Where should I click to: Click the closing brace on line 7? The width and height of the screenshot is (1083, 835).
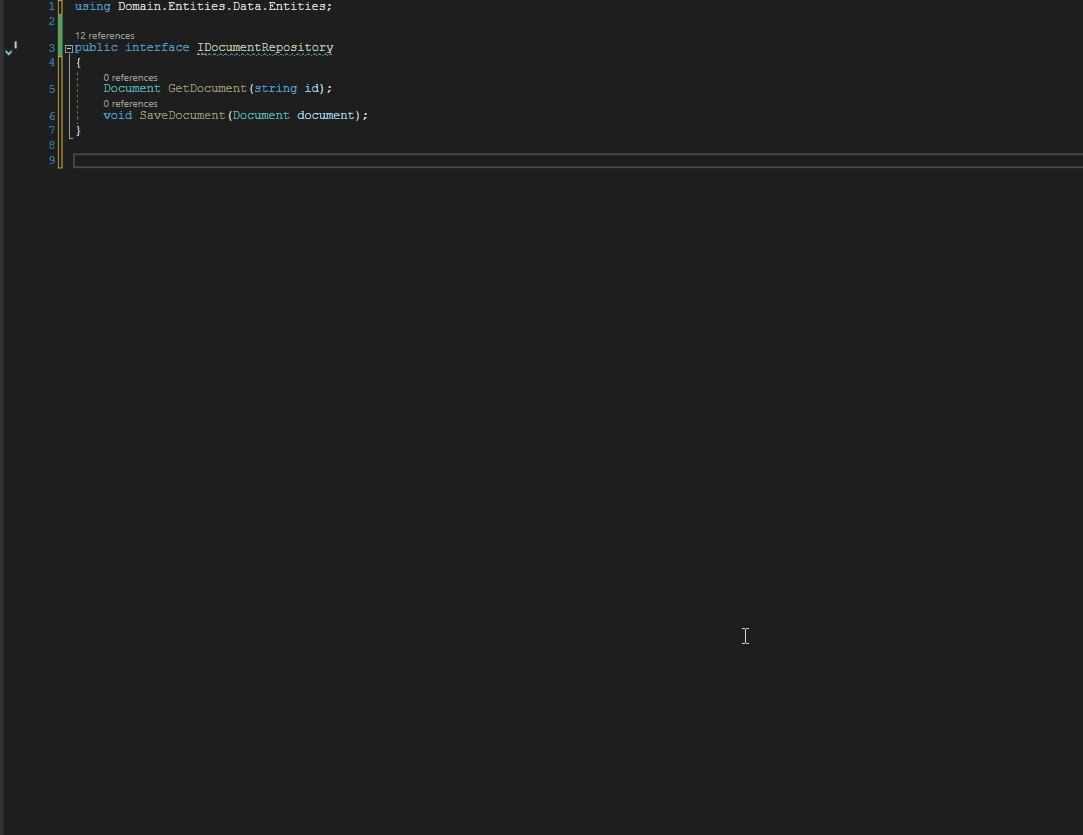click(78, 130)
